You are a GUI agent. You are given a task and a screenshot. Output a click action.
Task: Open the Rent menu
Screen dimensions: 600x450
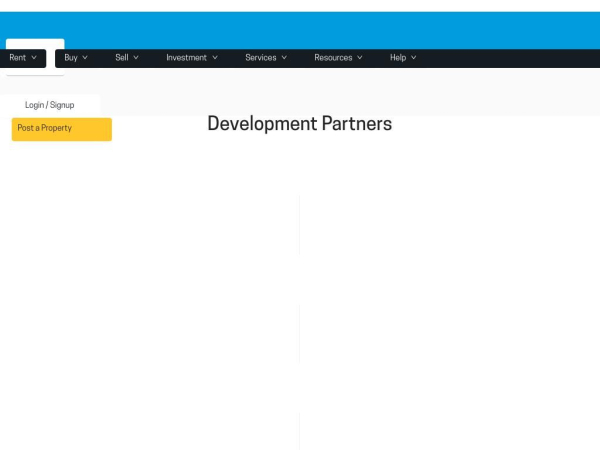[x=18, y=58]
